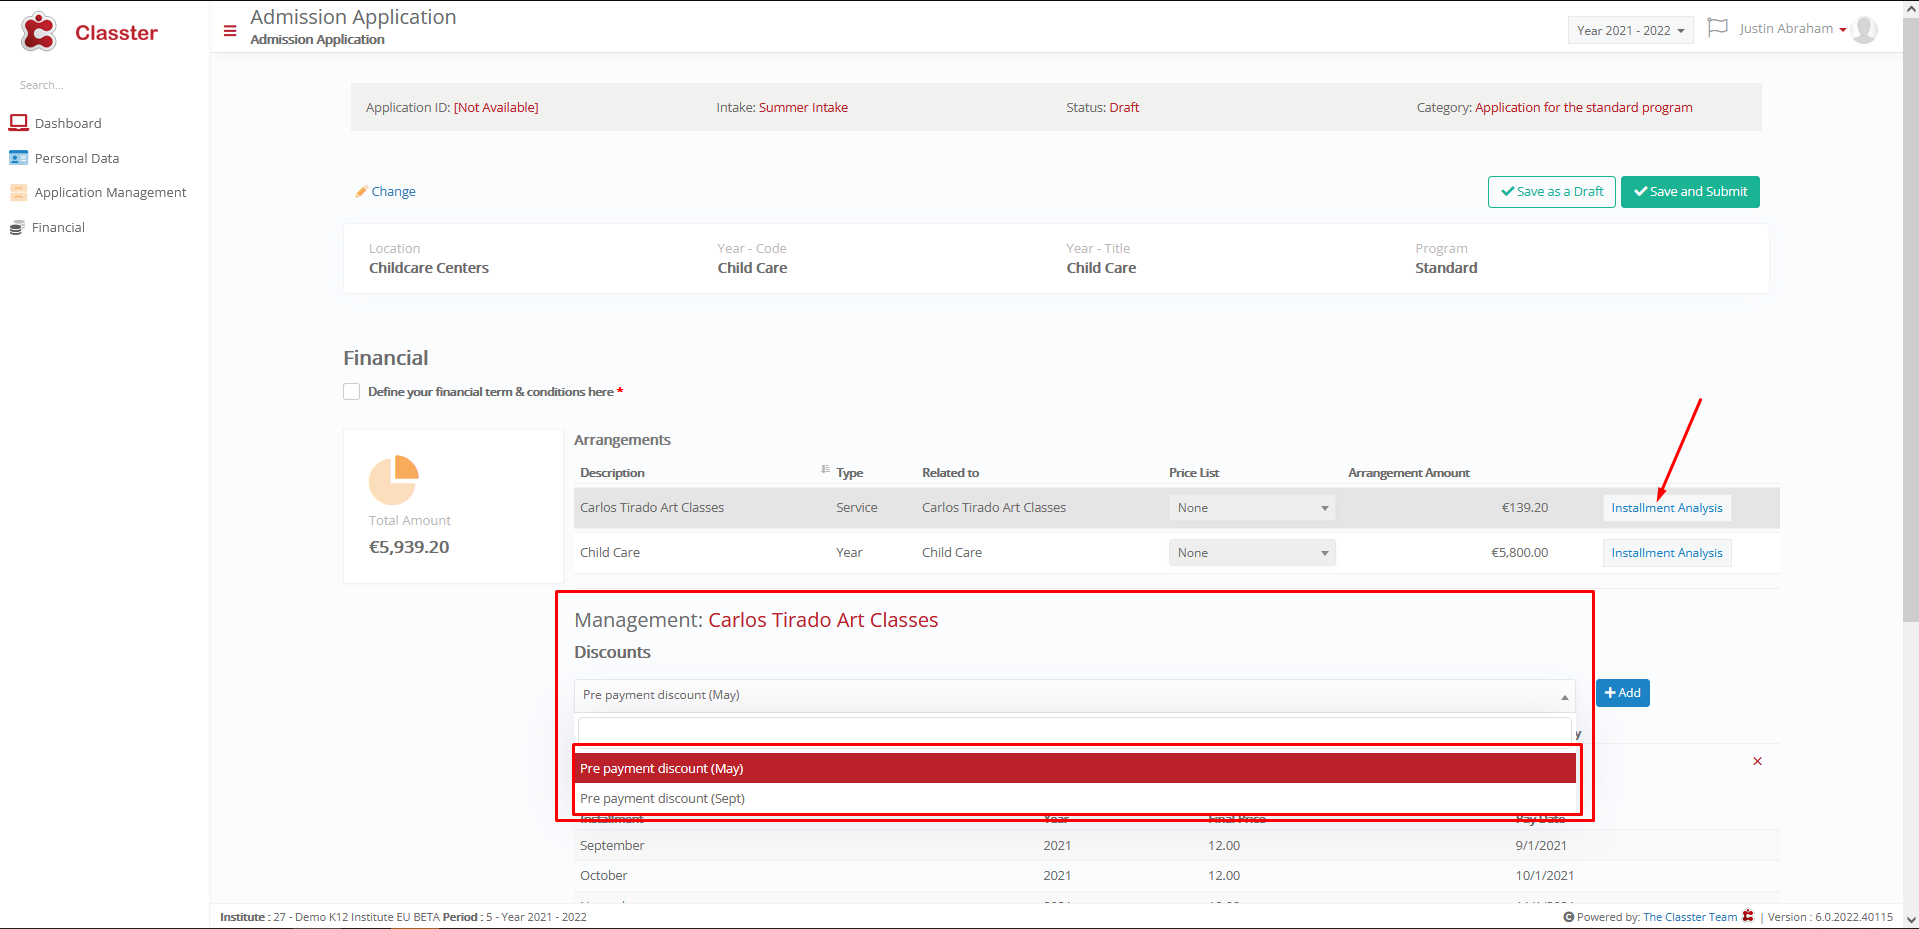This screenshot has height=929, width=1919.
Task: Sort arrangements by Description sort icon
Action: point(825,469)
